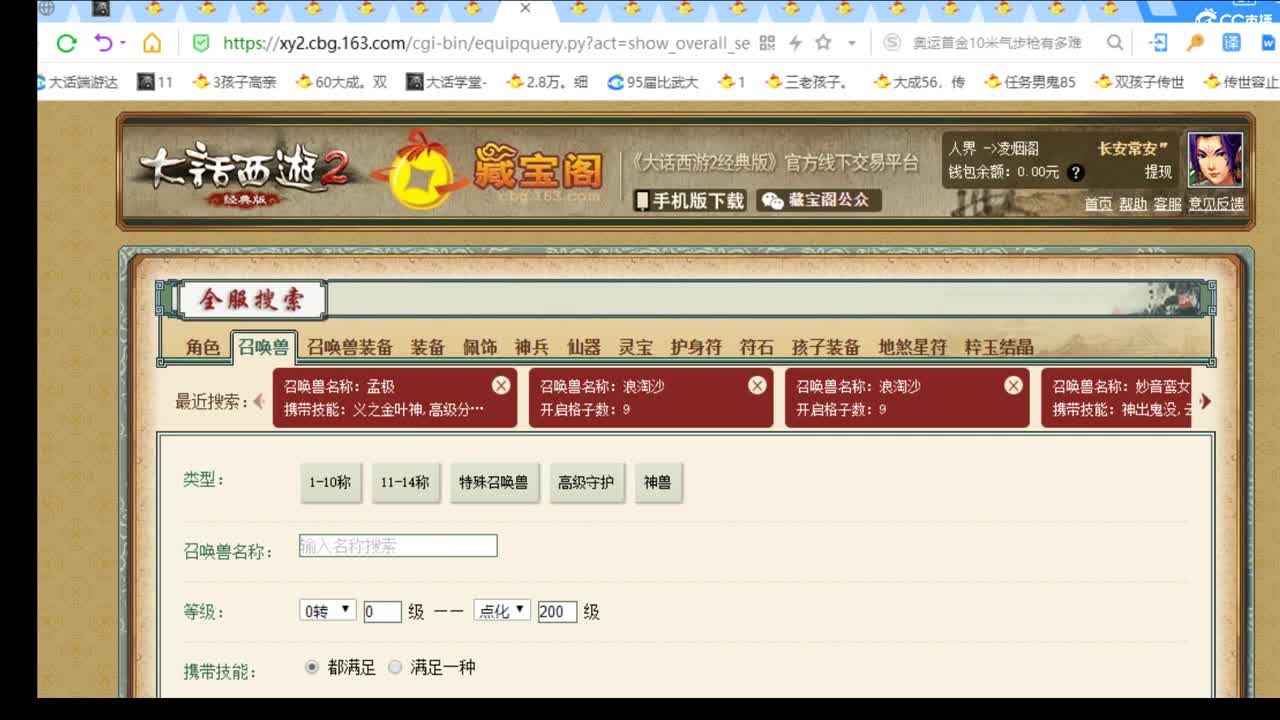Choose the 1-10称 type button

point(330,482)
